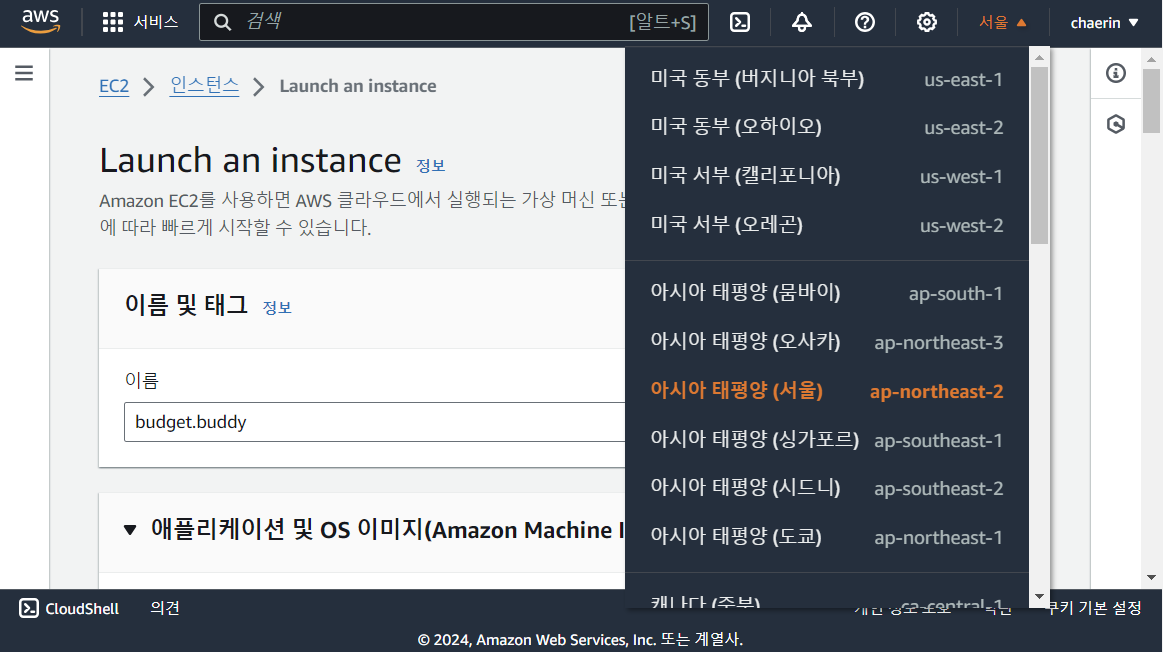Open 쿠키 기본 설정 in footer
1163x652 pixels.
click(x=1094, y=608)
